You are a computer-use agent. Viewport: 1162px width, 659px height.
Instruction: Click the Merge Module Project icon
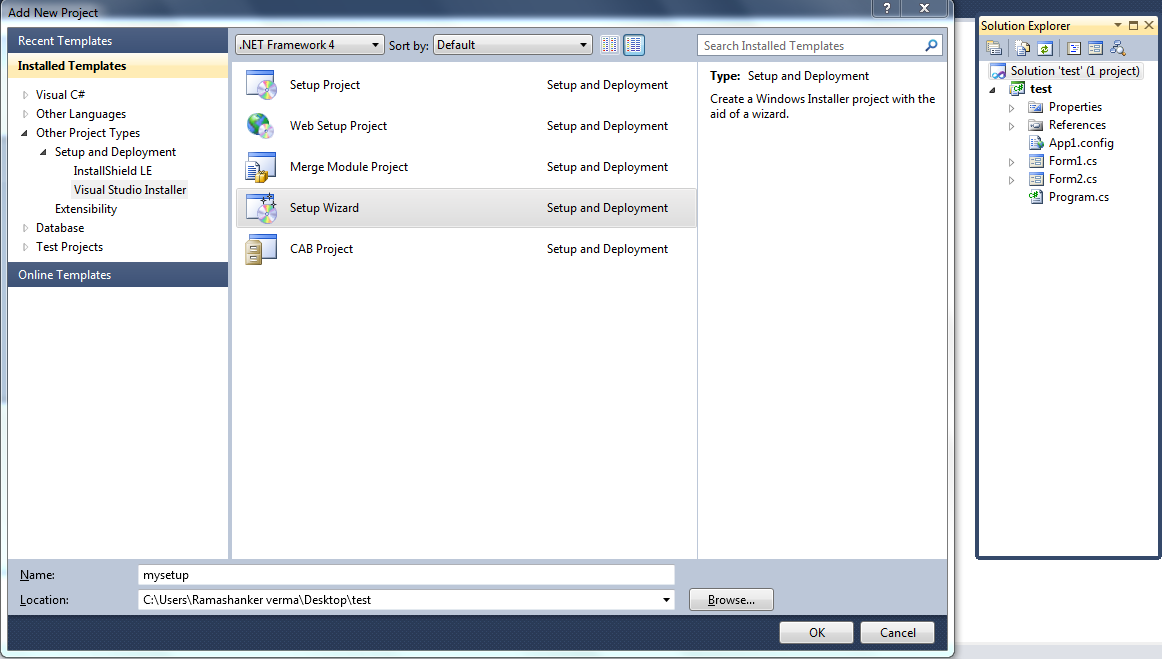pos(261,167)
